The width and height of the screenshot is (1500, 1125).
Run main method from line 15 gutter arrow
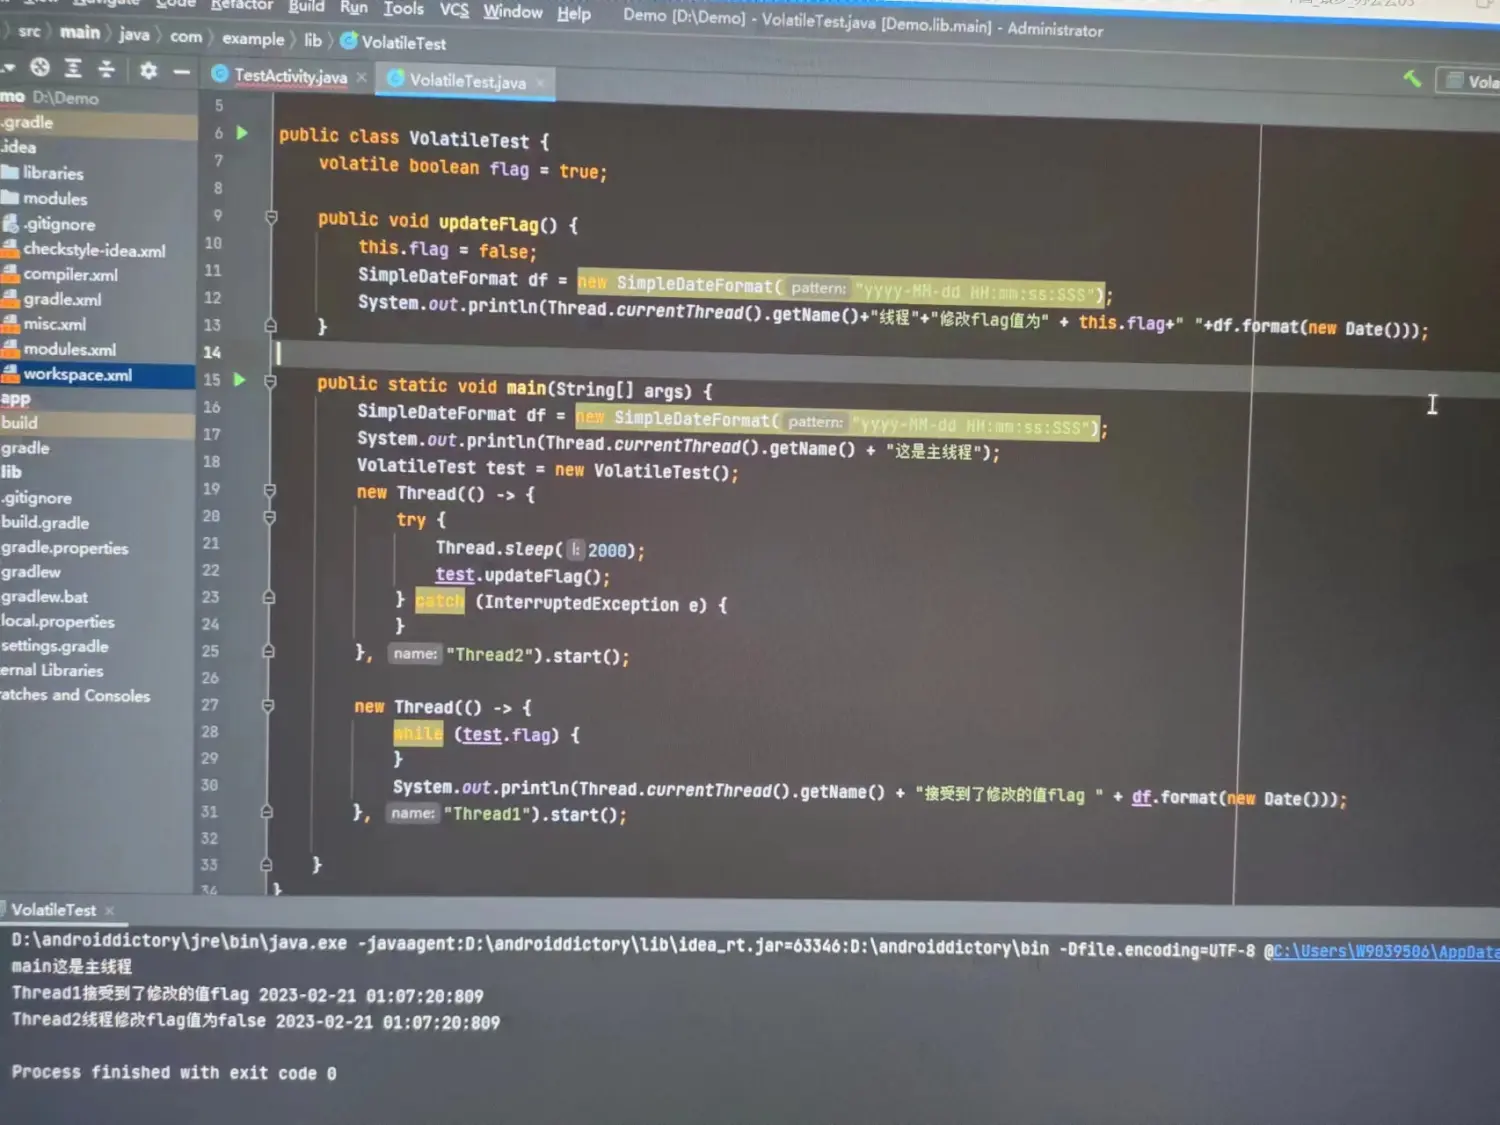(x=240, y=379)
